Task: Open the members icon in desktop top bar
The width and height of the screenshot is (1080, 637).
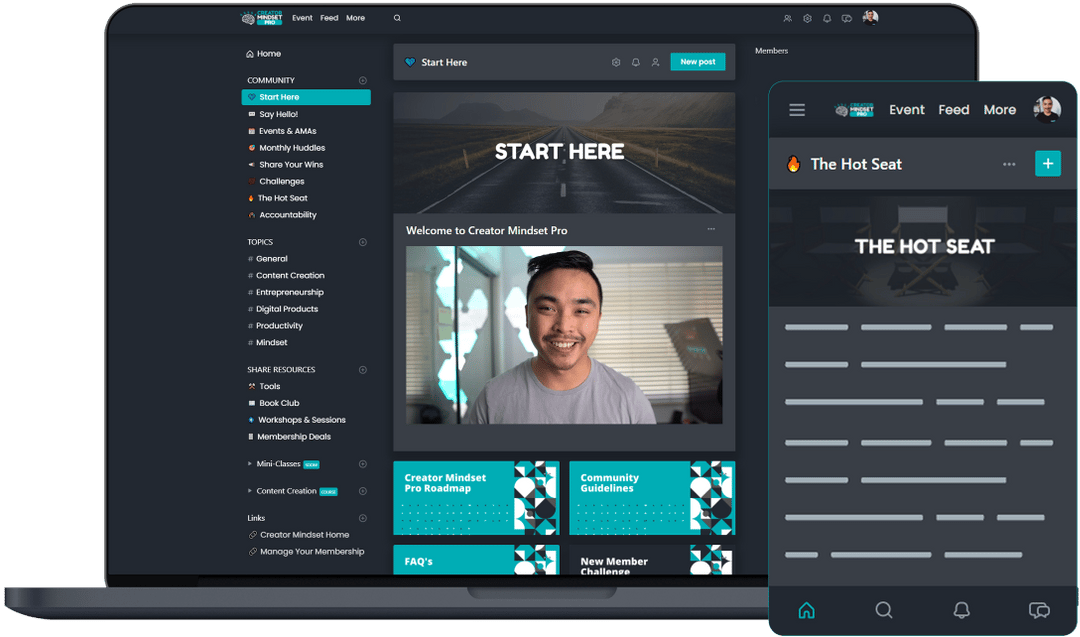Action: click(788, 18)
